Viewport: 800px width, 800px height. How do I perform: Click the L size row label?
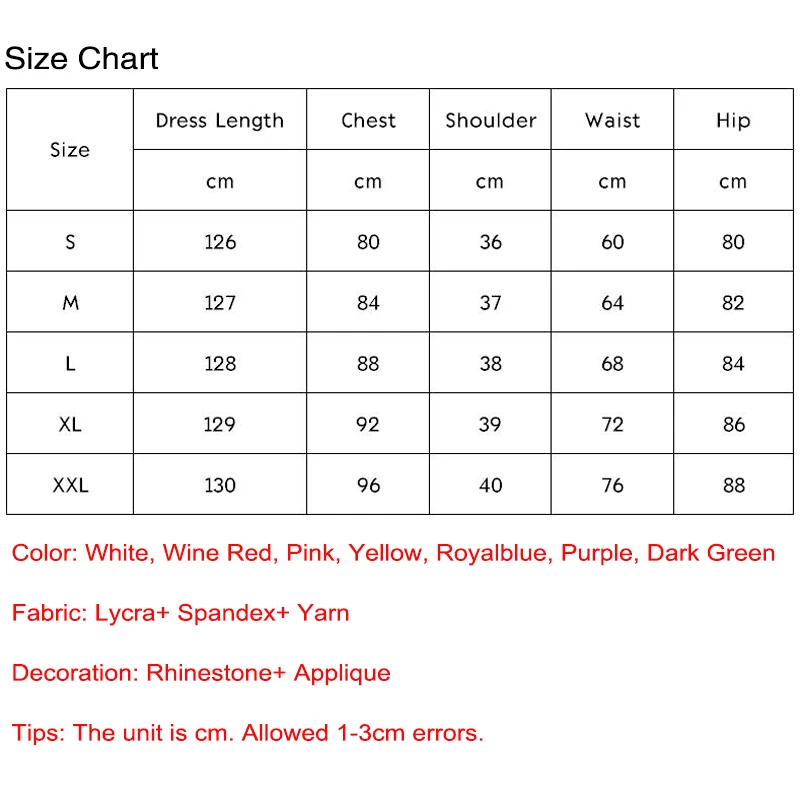point(70,363)
